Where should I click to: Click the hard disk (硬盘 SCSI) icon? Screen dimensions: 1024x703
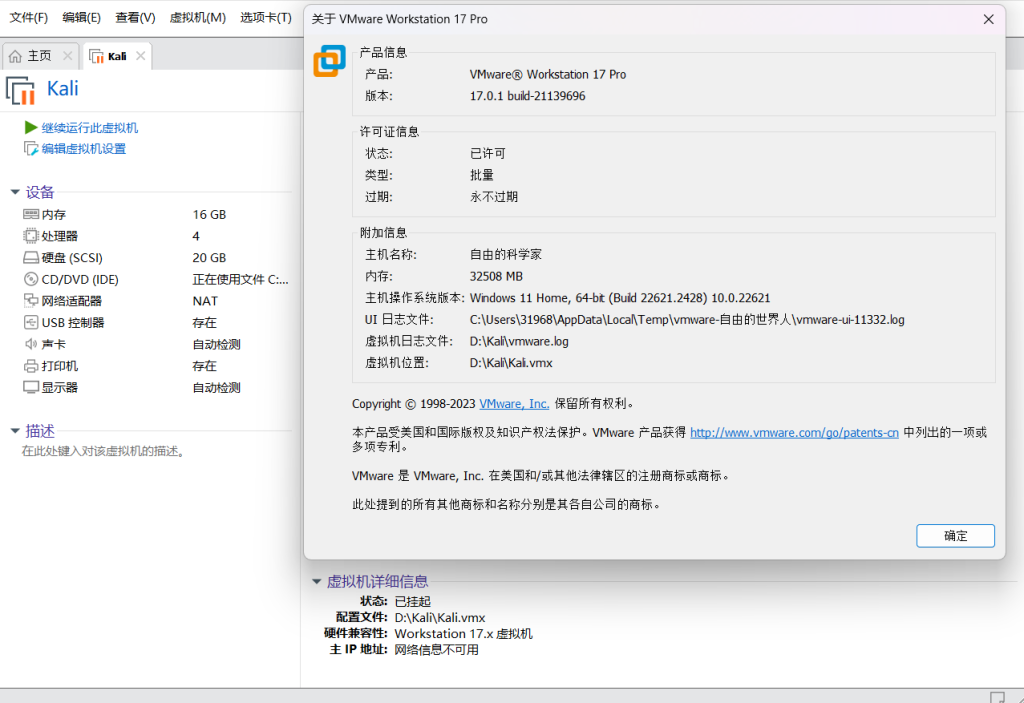coord(30,258)
